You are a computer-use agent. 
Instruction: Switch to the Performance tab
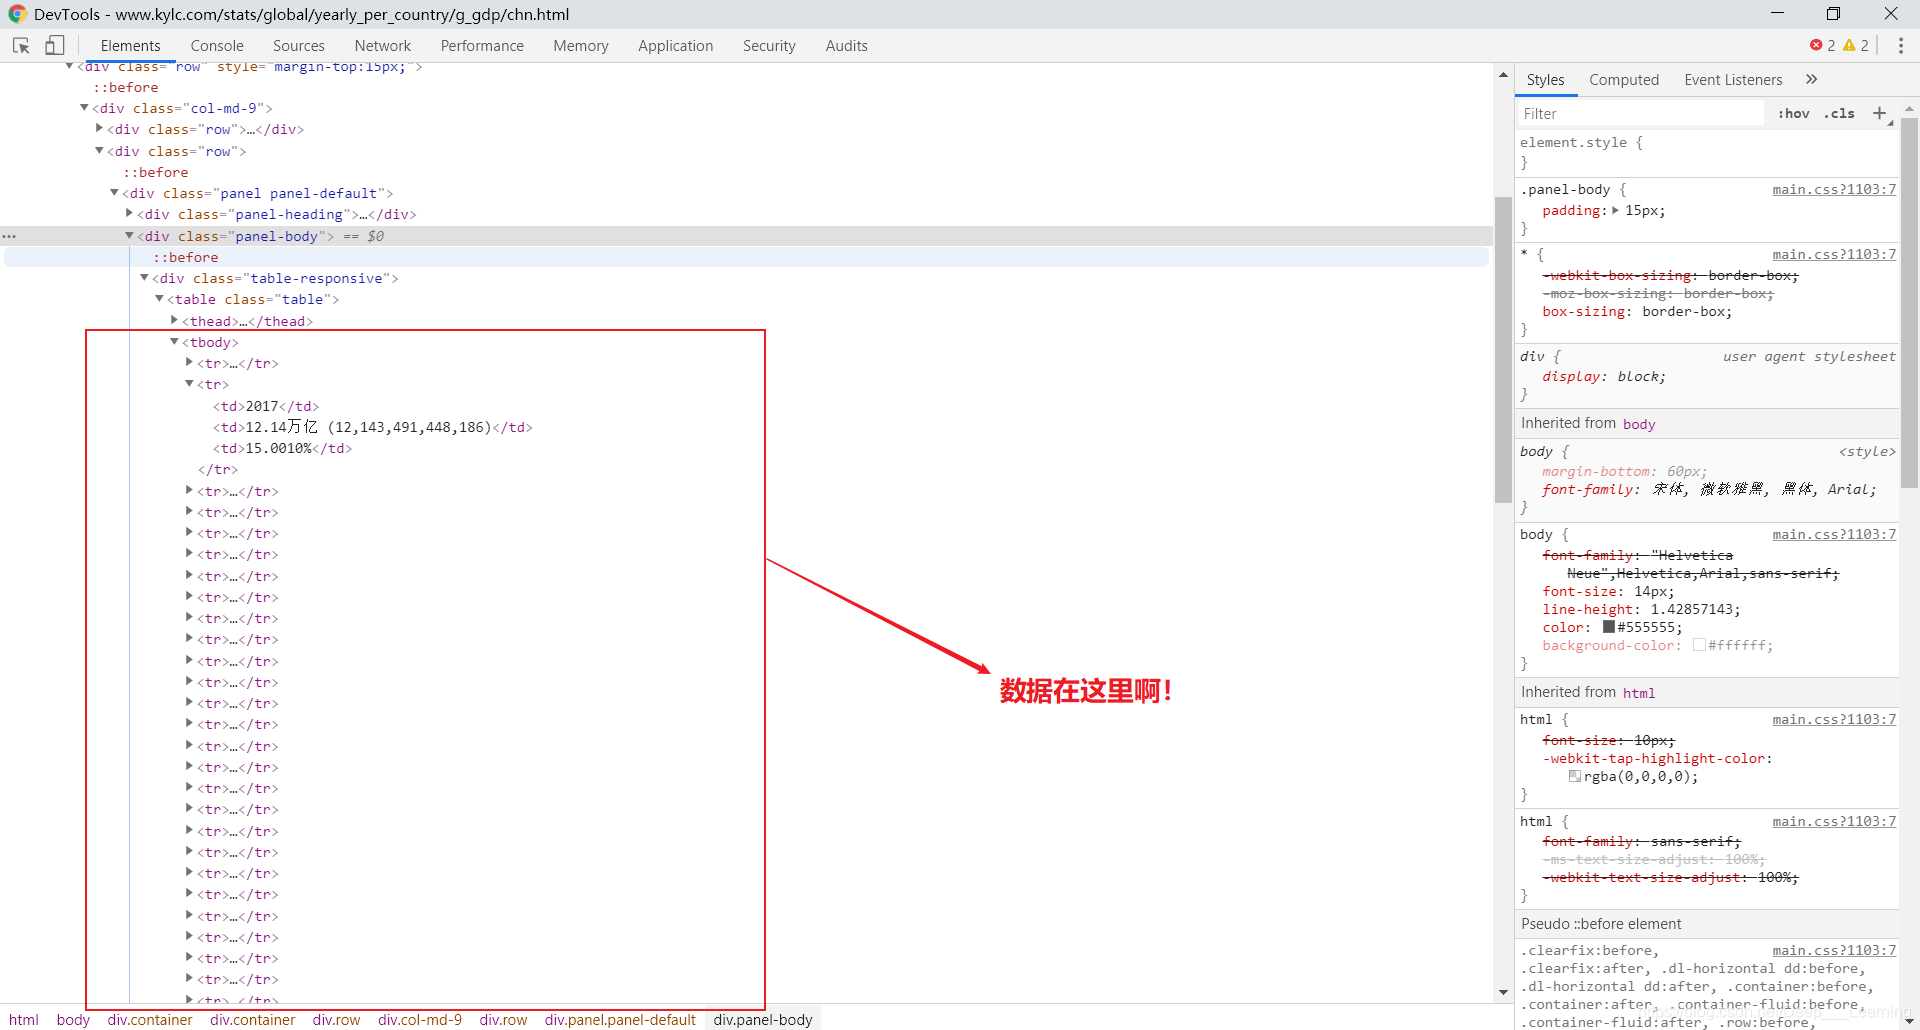click(x=482, y=46)
